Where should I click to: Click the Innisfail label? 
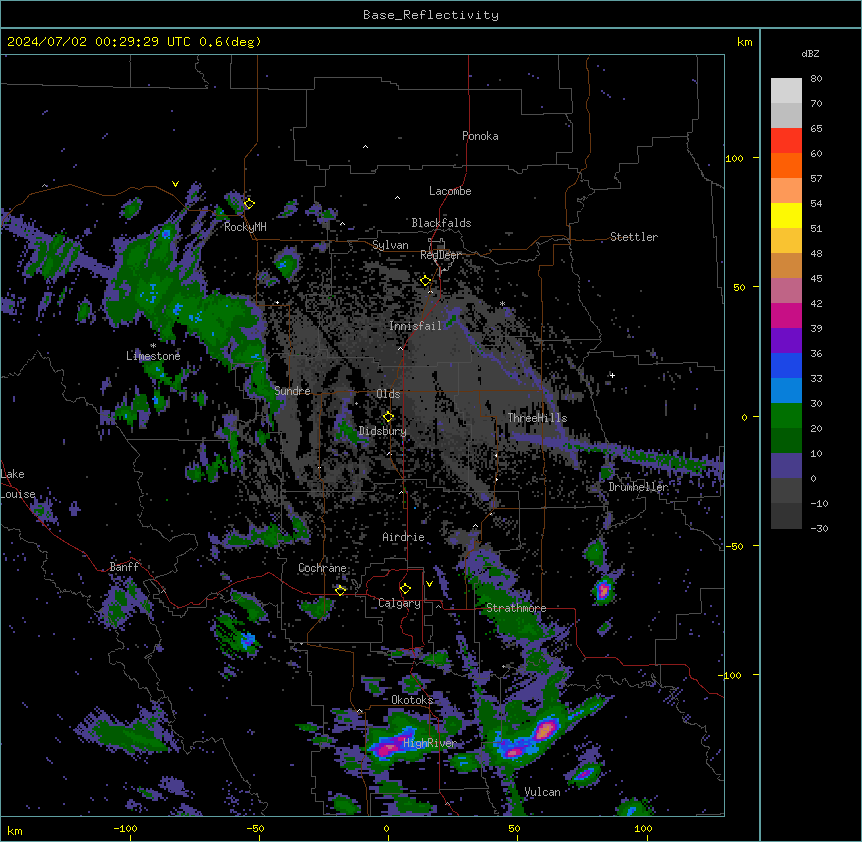pyautogui.click(x=415, y=326)
